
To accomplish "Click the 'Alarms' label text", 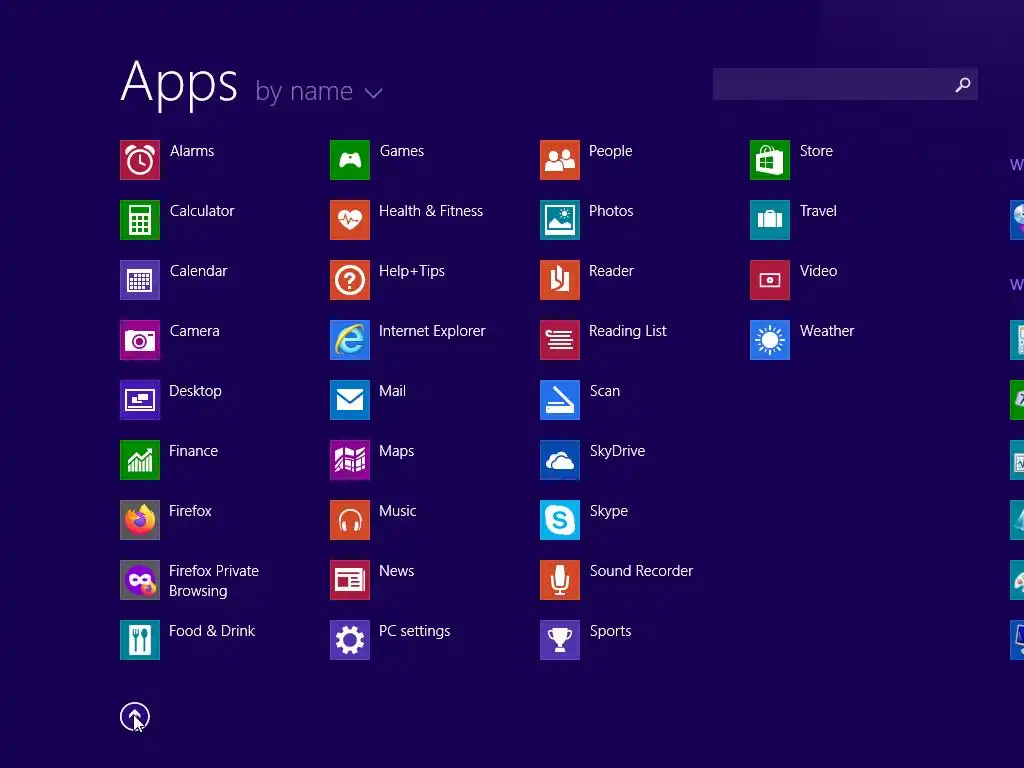I will tap(192, 151).
